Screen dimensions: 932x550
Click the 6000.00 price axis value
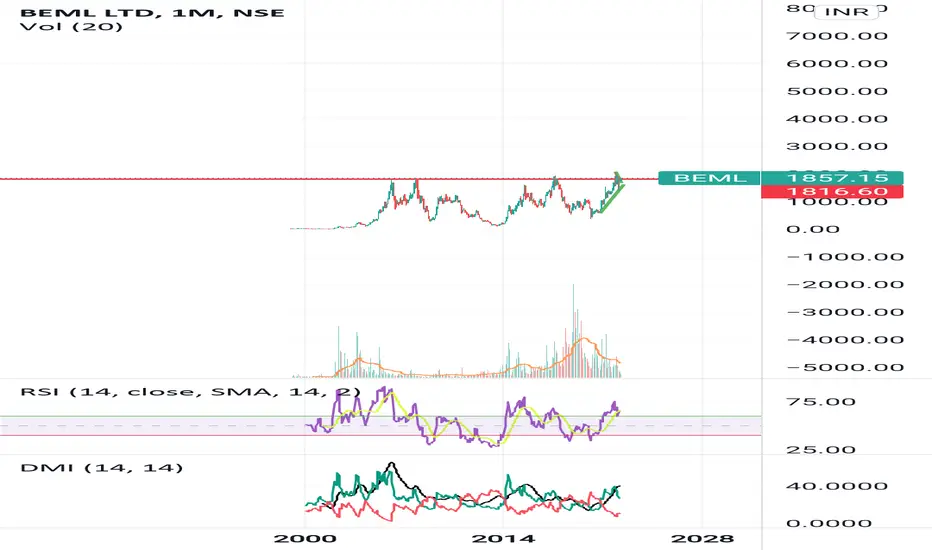837,64
